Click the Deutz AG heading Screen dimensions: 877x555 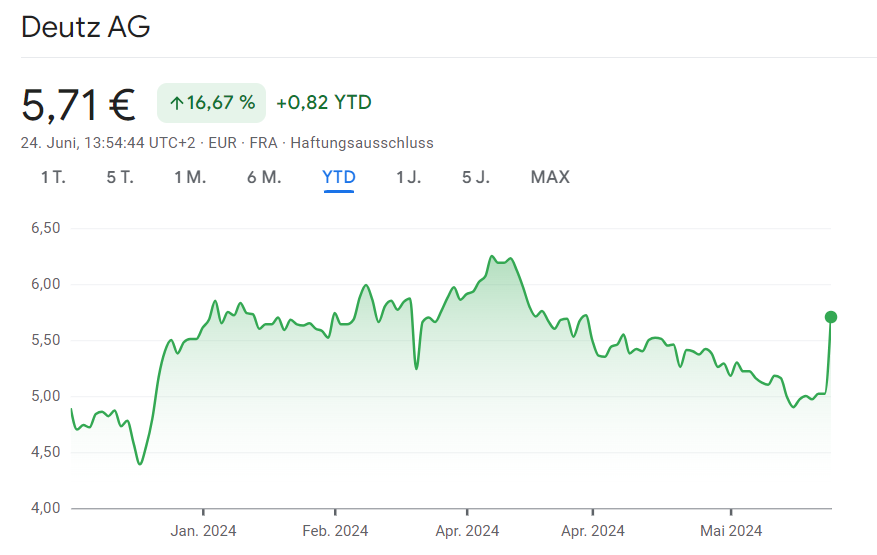click(86, 27)
